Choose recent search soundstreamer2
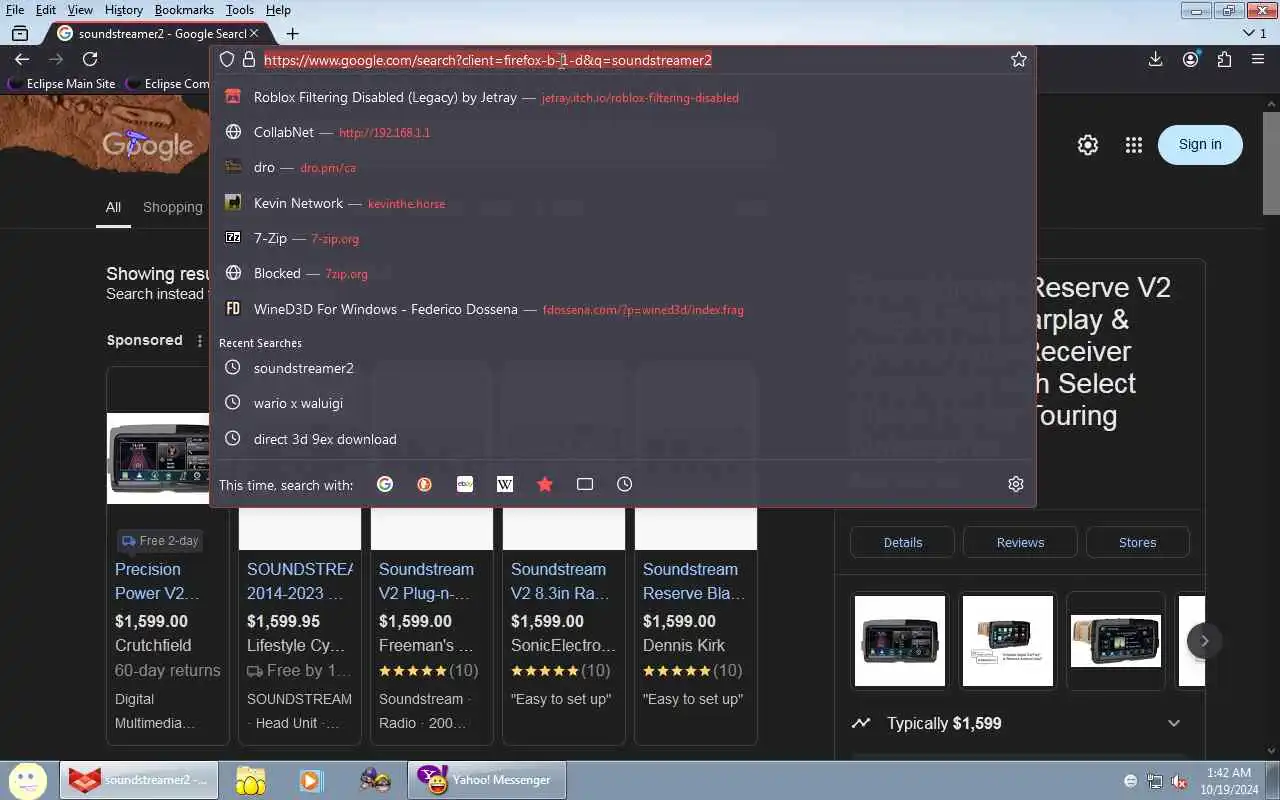This screenshot has height=800, width=1280. [x=623, y=368]
